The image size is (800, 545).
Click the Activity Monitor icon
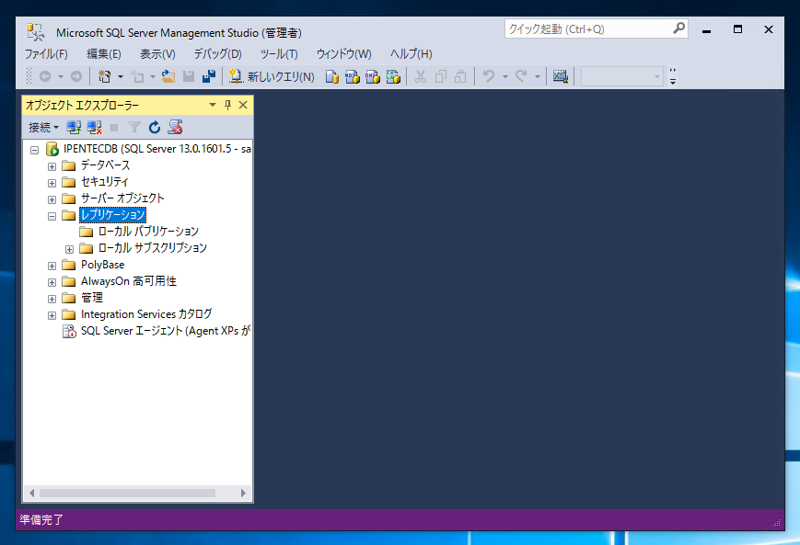coord(560,77)
